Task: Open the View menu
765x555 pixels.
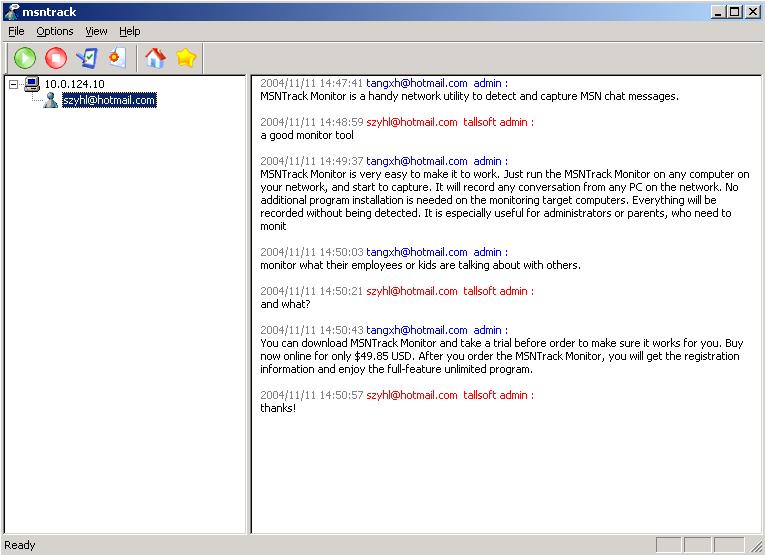Action: tap(96, 31)
